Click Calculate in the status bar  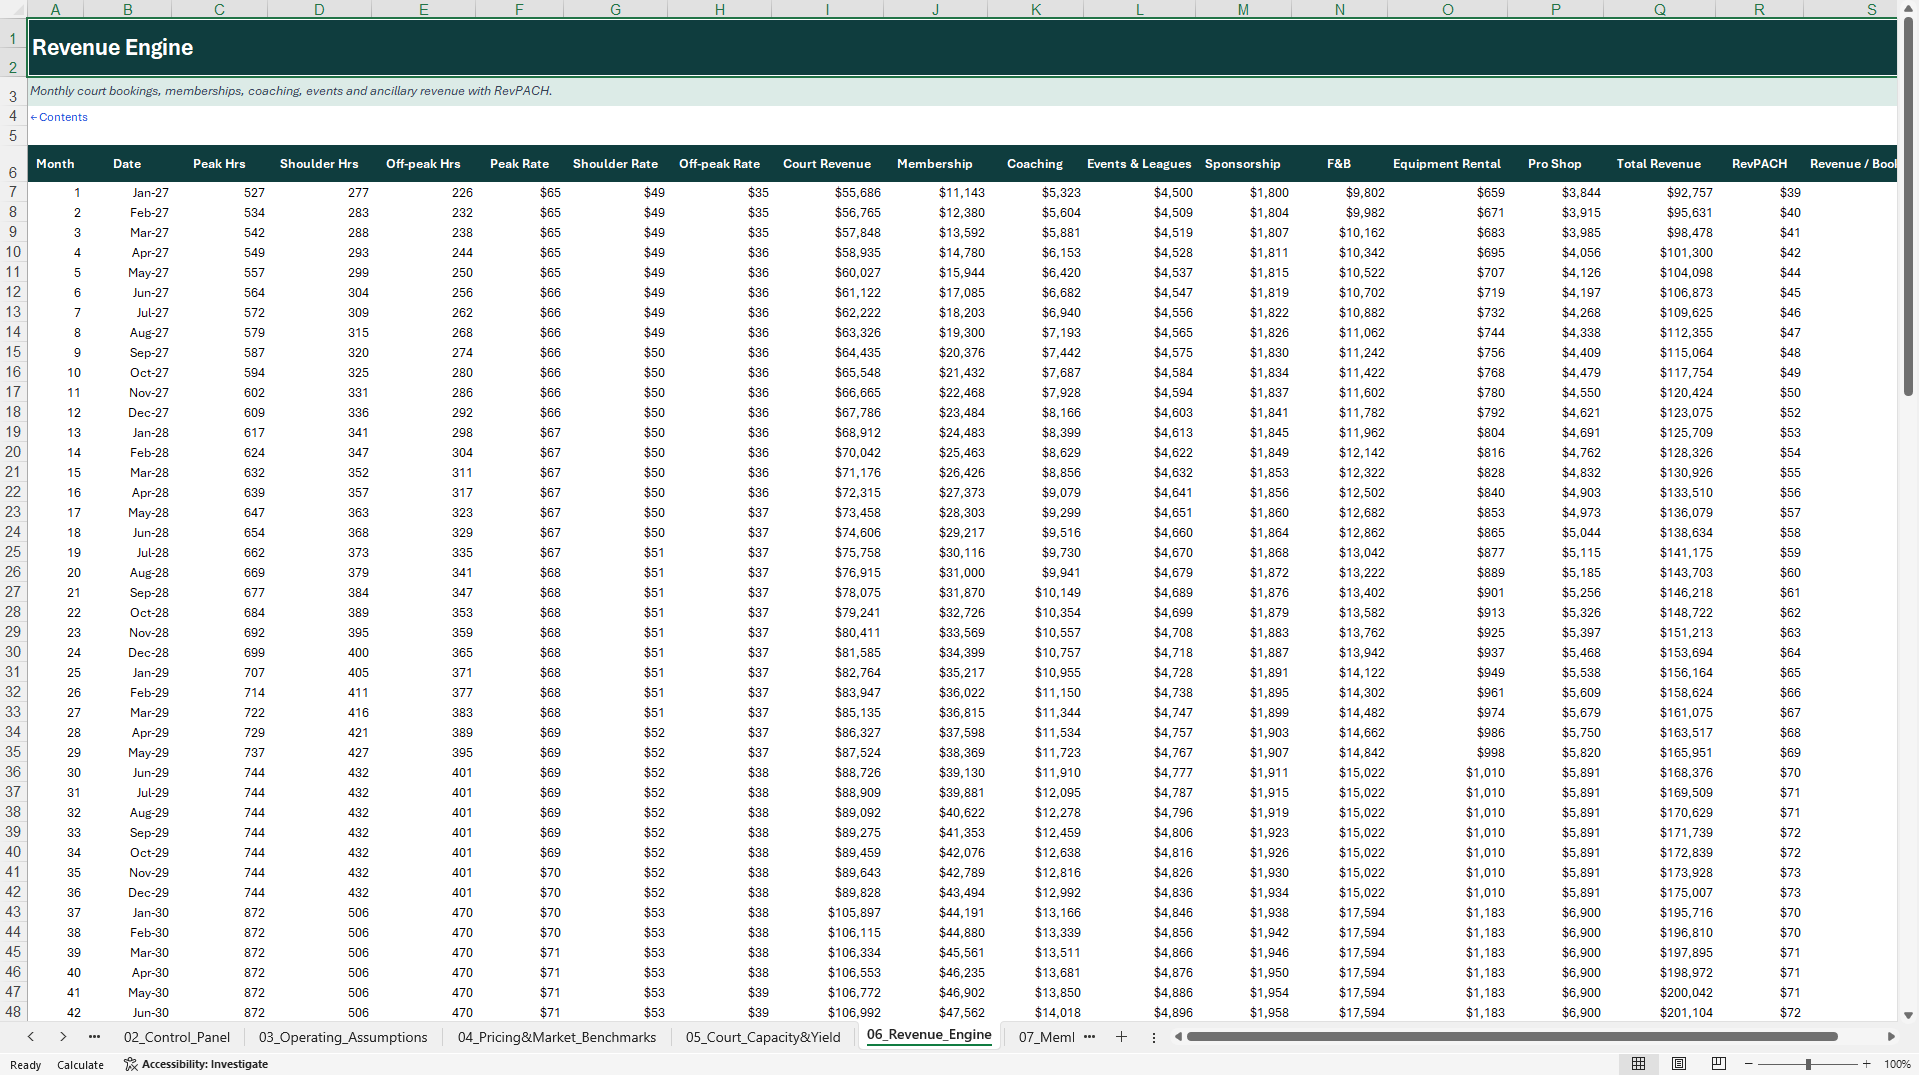pos(80,1065)
